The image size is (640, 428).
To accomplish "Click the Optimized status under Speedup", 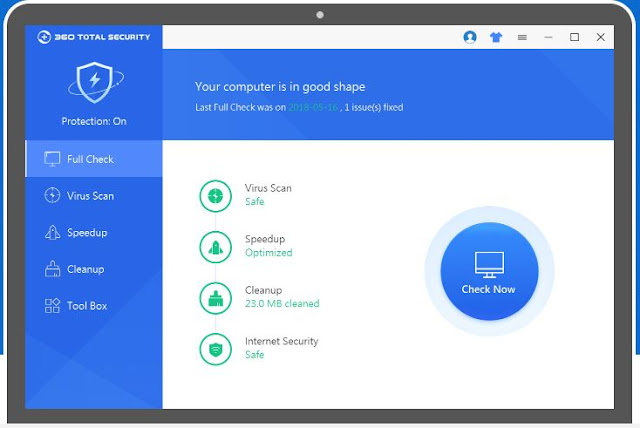I will click(269, 253).
